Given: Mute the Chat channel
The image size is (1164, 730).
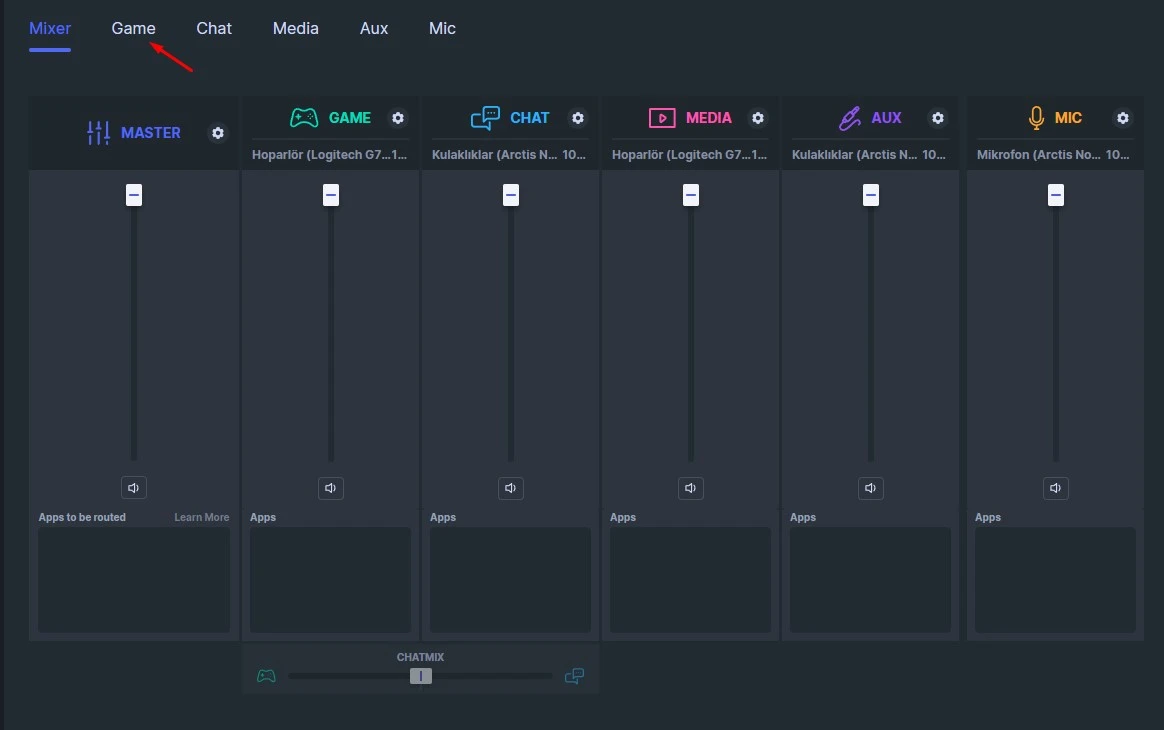Looking at the screenshot, I should coord(511,488).
